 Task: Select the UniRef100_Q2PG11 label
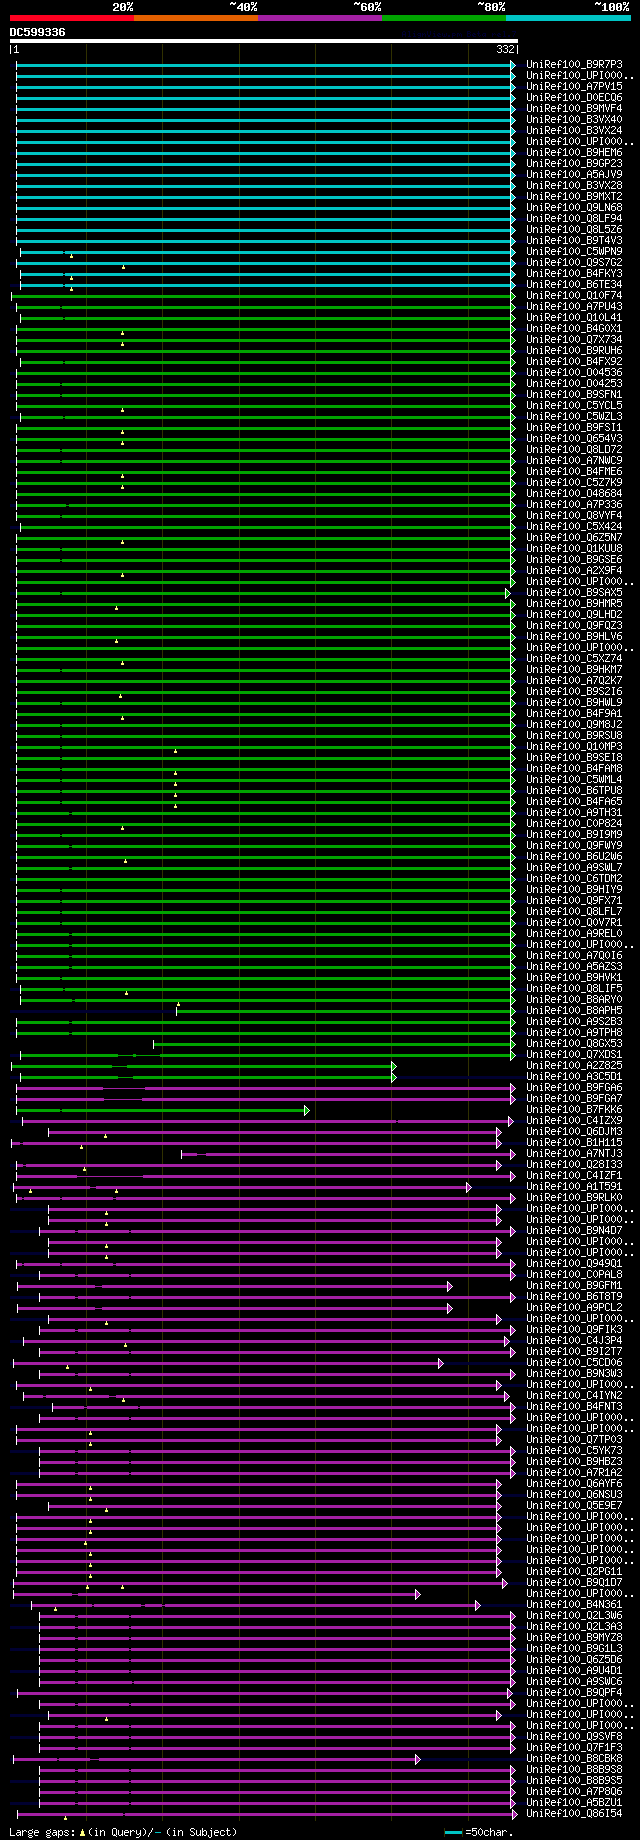575,1571
